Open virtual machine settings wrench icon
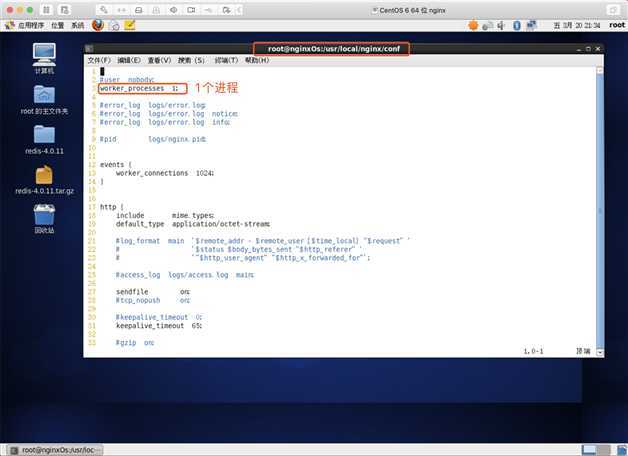This screenshot has height=456, width=628. [x=104, y=10]
